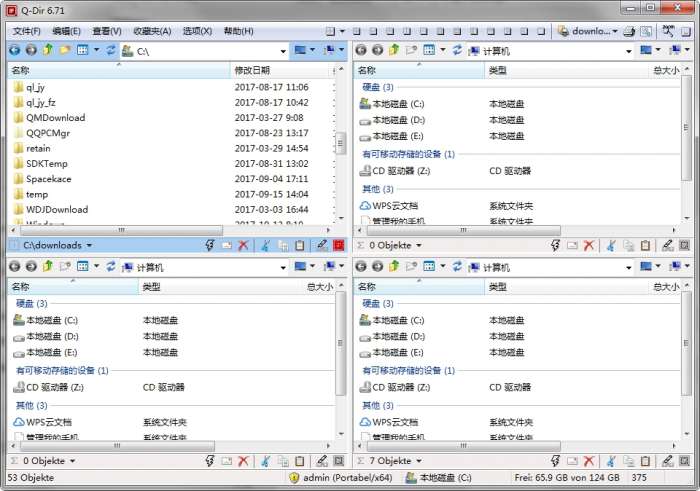Refresh the bottom-left 计算机 pane
This screenshot has height=491, width=700.
pos(111,266)
